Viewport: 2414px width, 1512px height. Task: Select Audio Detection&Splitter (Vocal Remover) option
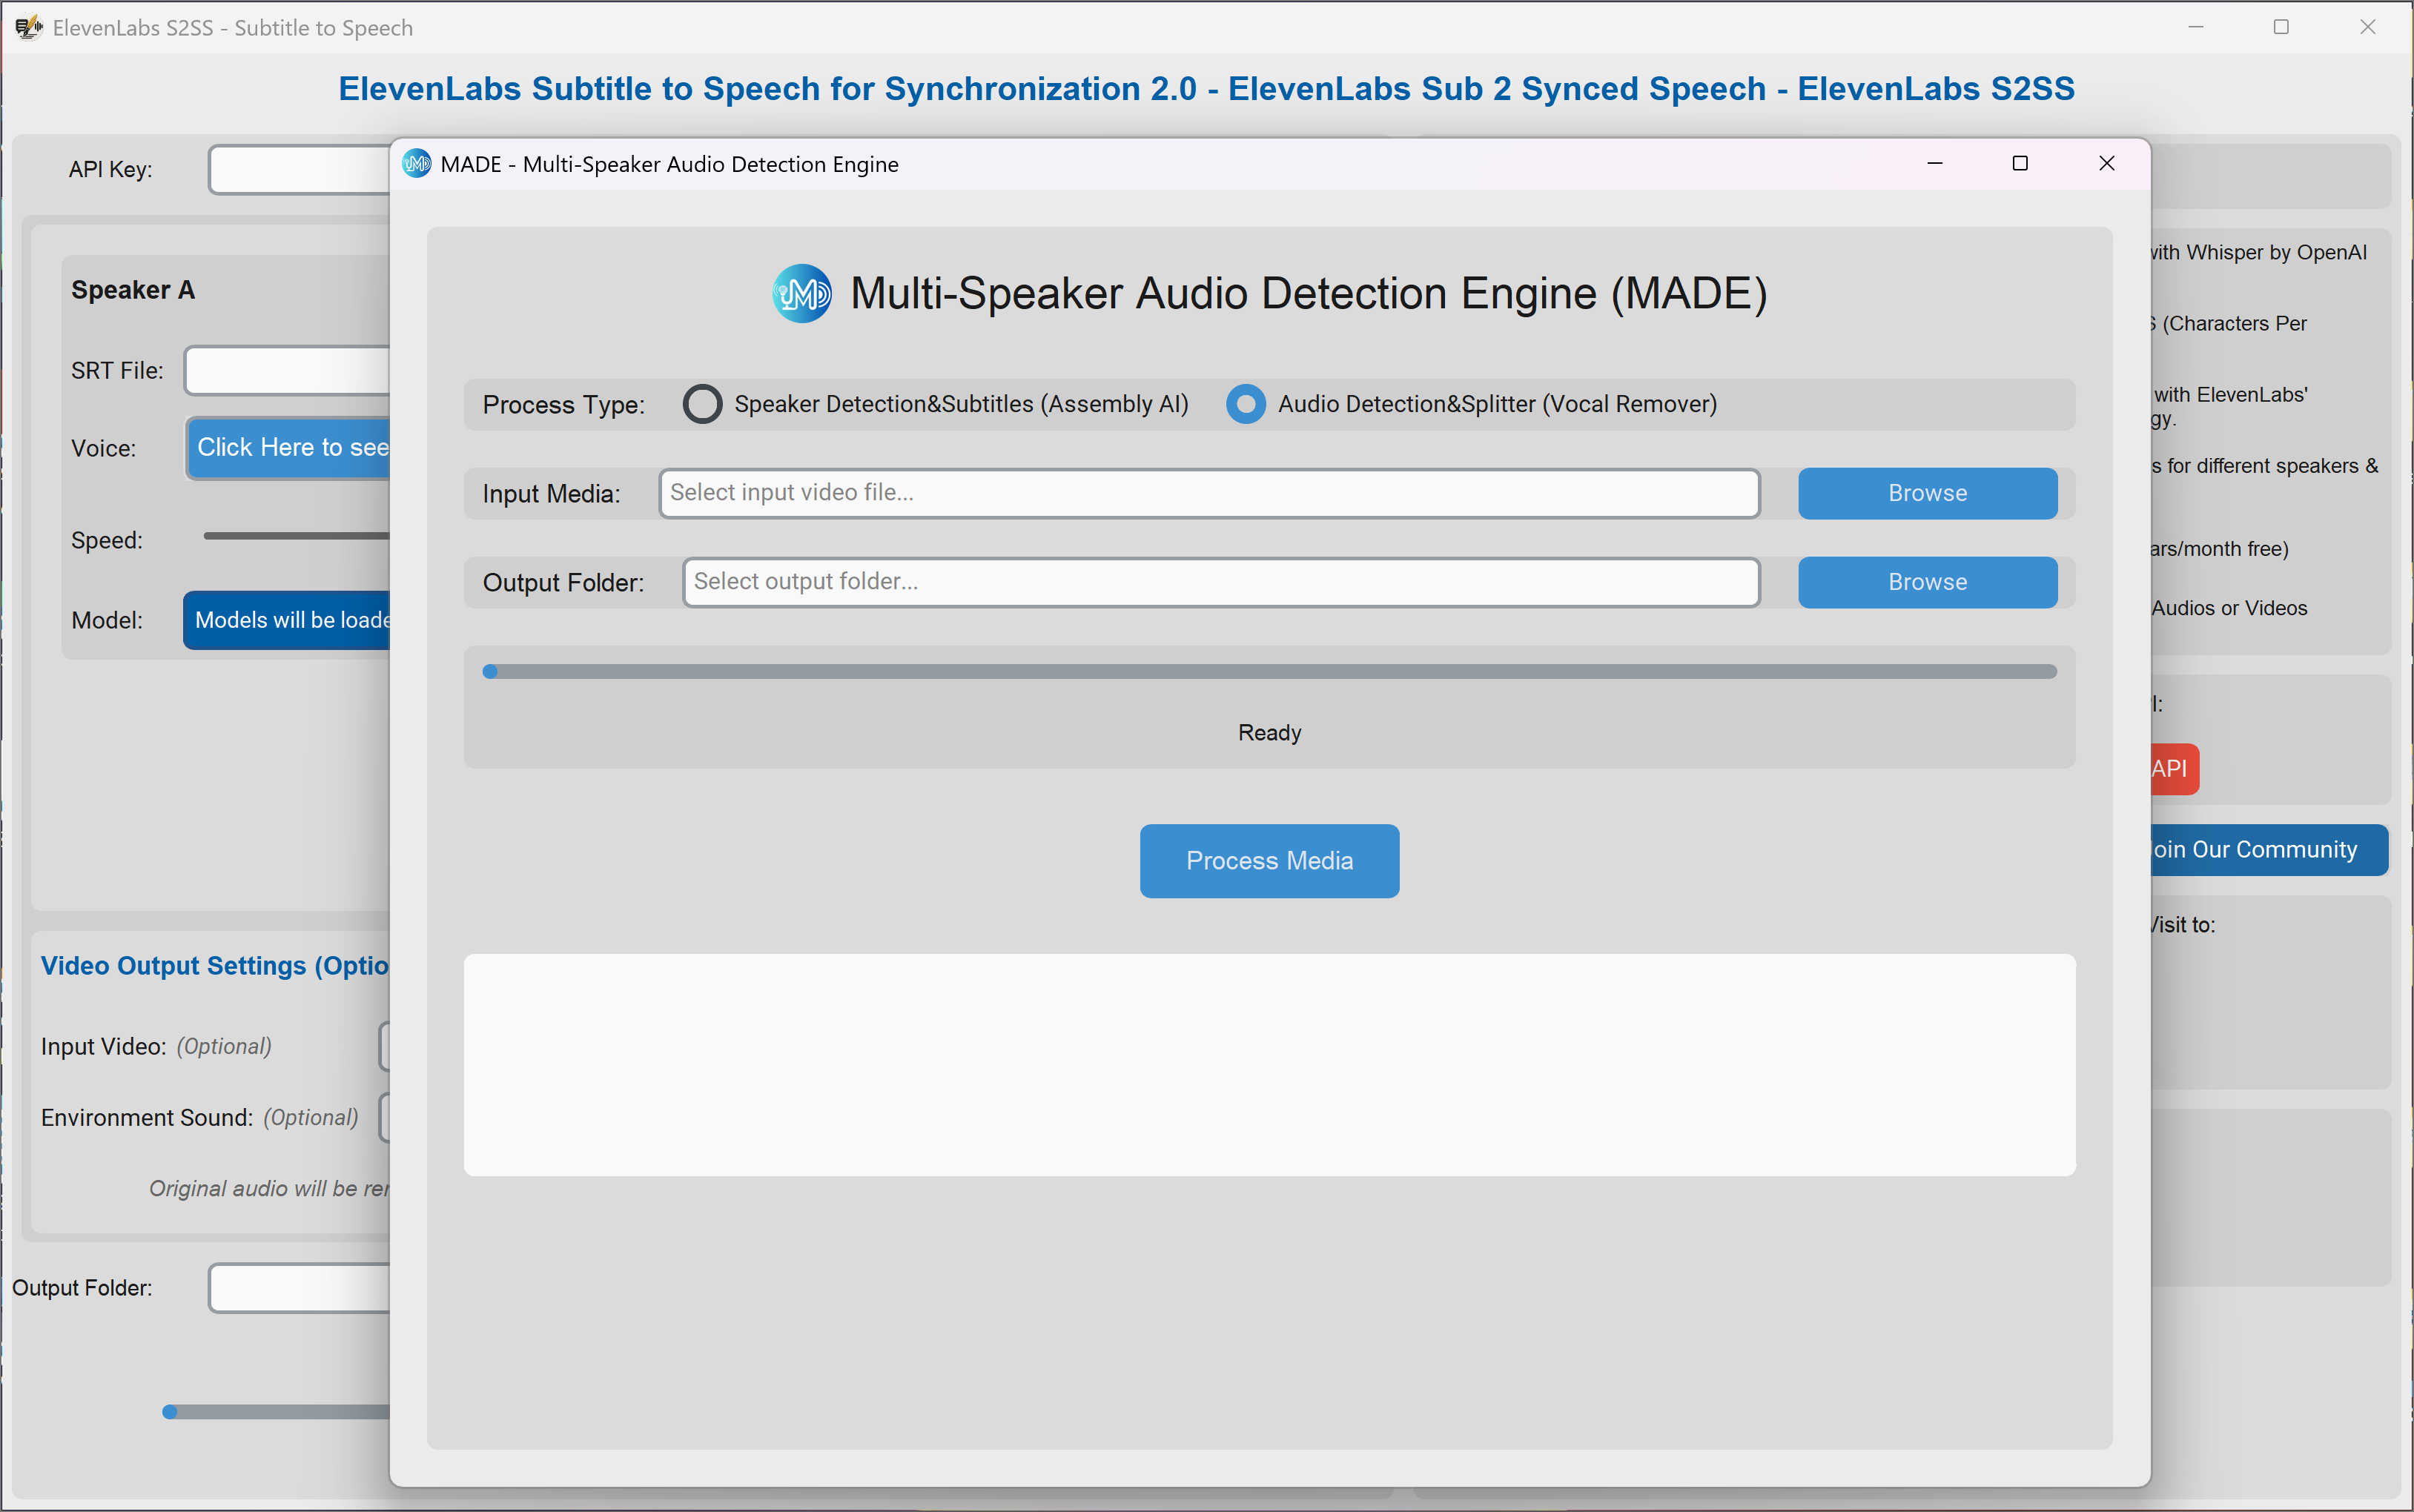[x=1245, y=404]
